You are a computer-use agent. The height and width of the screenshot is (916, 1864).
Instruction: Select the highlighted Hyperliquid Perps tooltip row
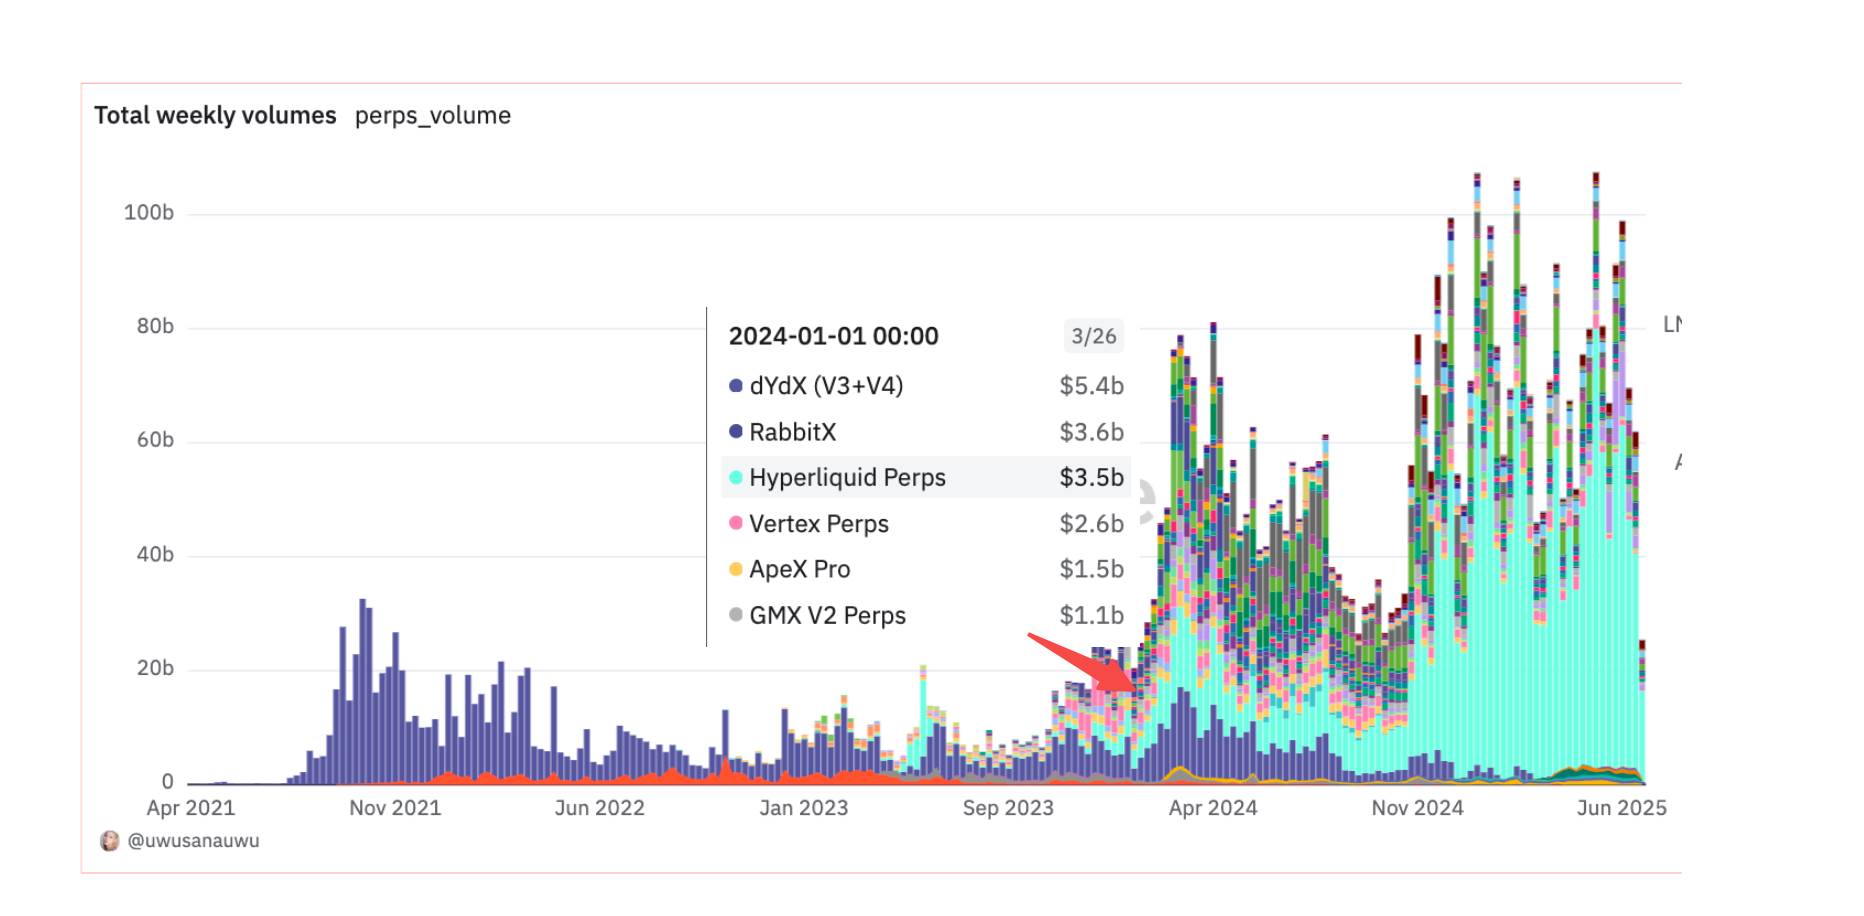(925, 478)
